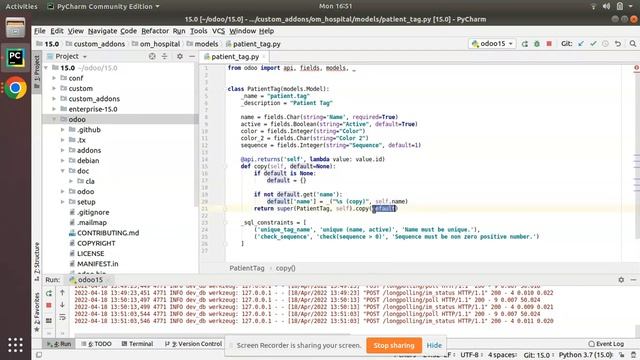Click copy() breadcrumb below editor
The width and height of the screenshot is (640, 360).
coord(285,268)
